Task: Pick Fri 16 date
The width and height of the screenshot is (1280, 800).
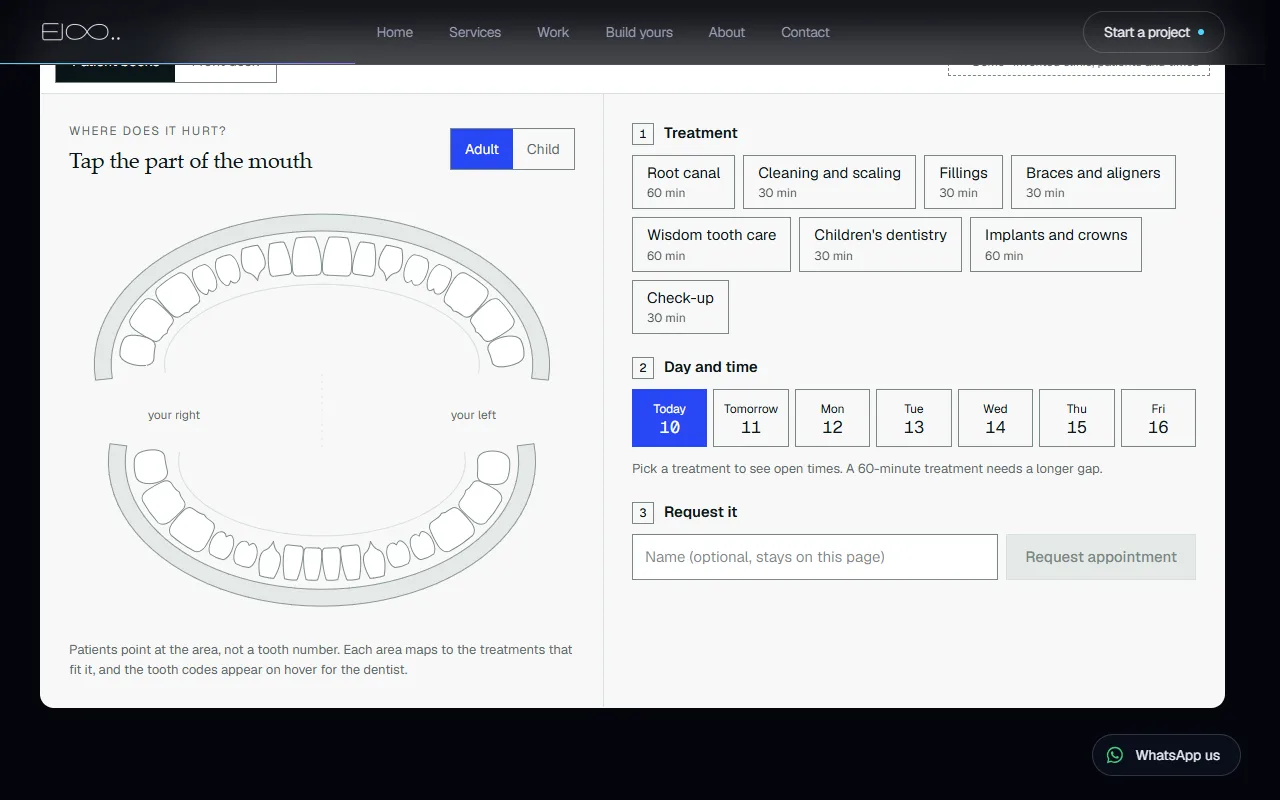Action: point(1158,418)
